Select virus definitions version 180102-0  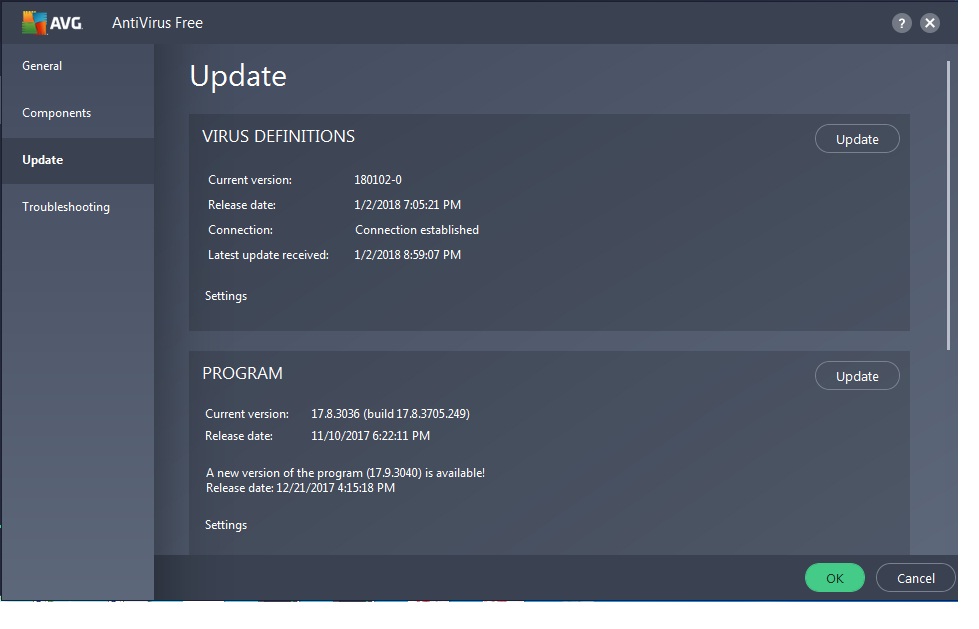tap(378, 180)
